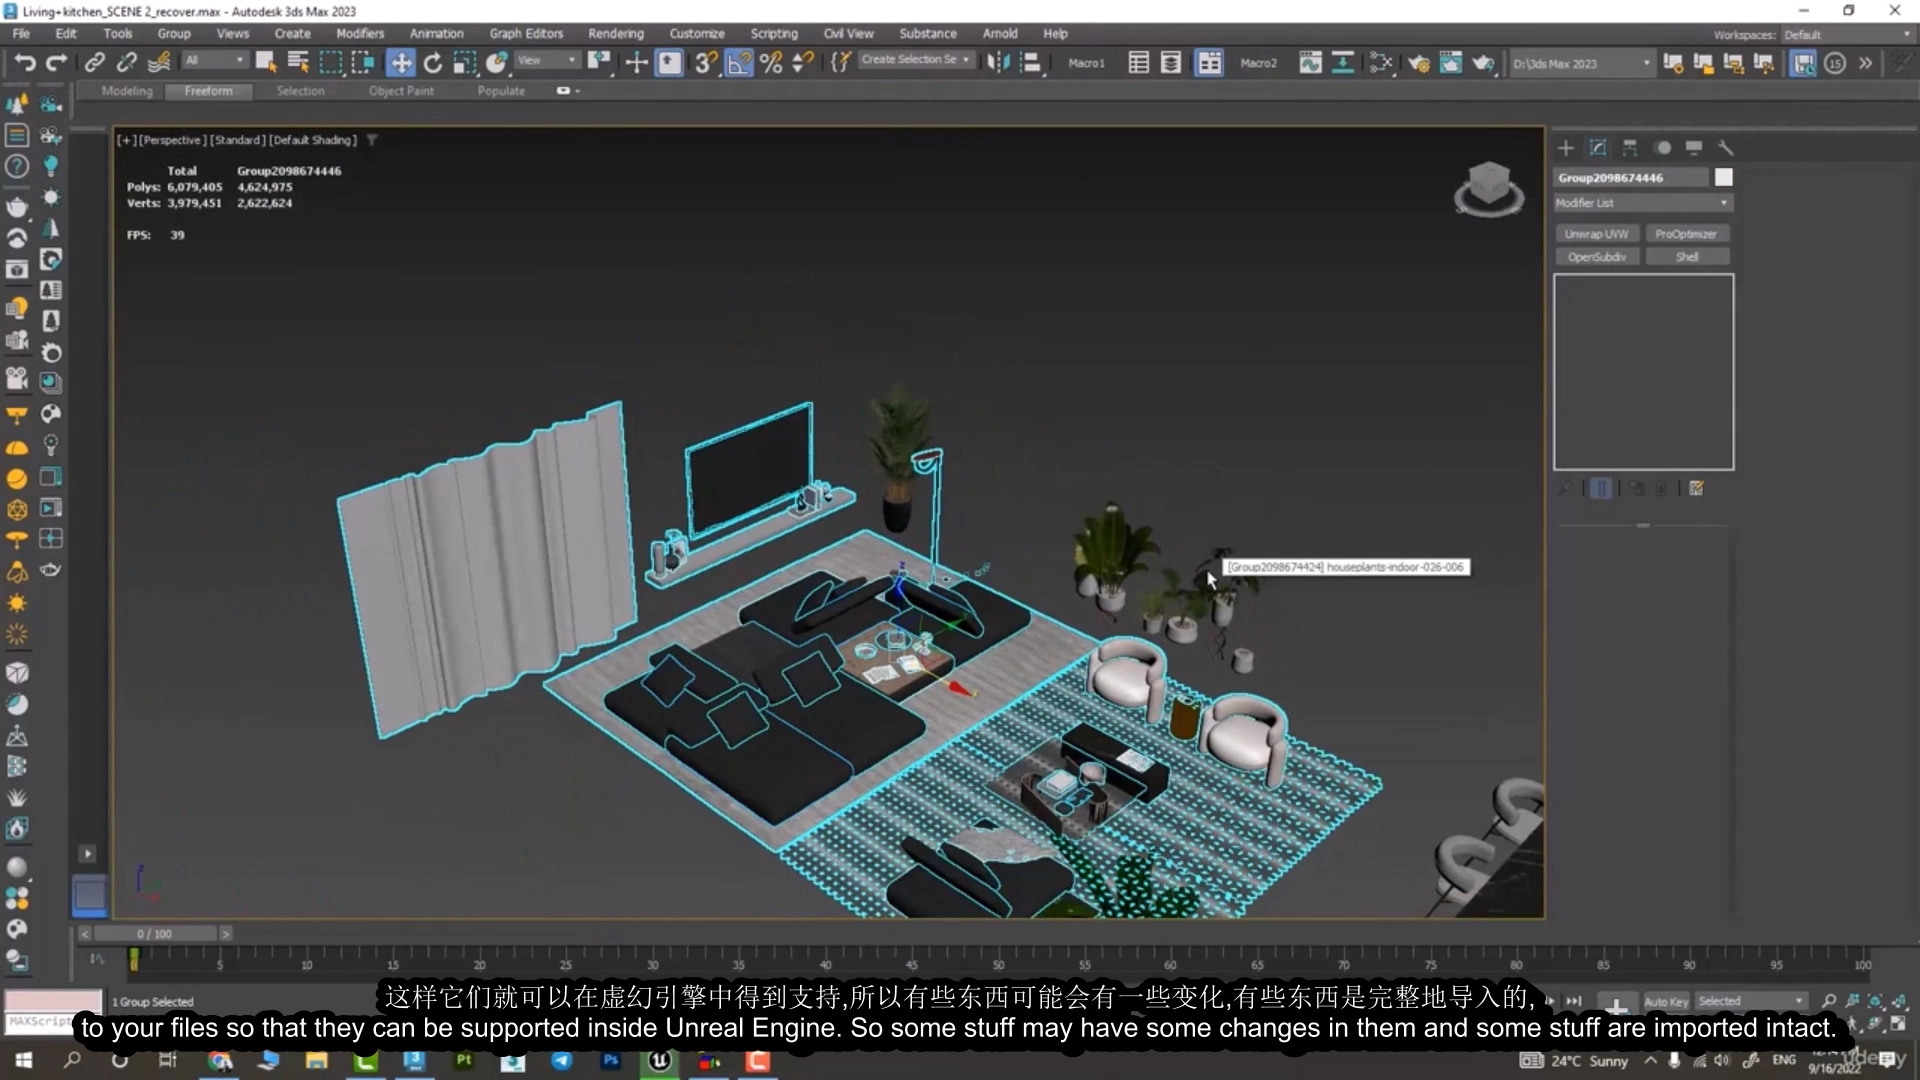Image resolution: width=1920 pixels, height=1080 pixels.
Task: Toggle Percent Snap button
Action: pyautogui.click(x=770, y=63)
